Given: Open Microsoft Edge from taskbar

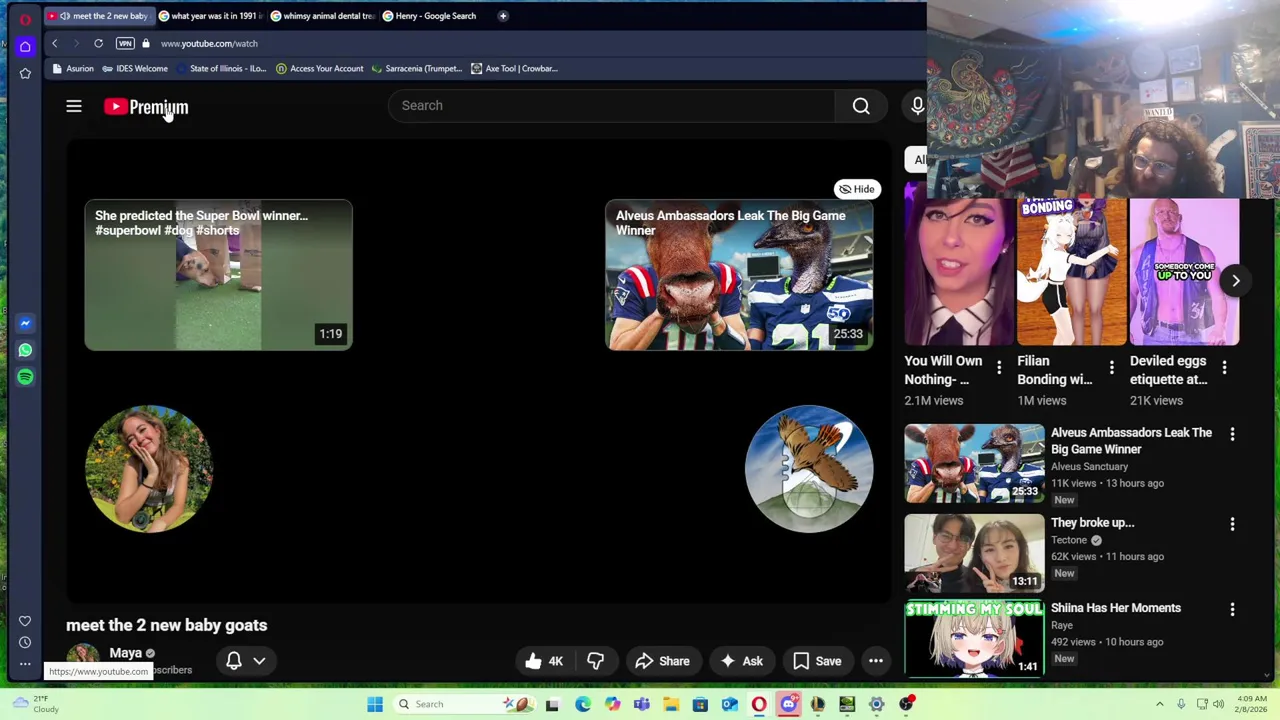Looking at the screenshot, I should point(583,704).
